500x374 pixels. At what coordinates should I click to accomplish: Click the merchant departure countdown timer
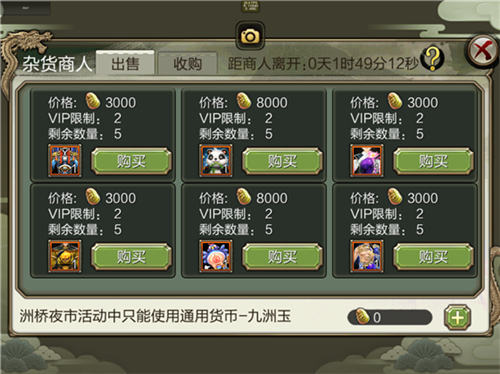[323, 63]
